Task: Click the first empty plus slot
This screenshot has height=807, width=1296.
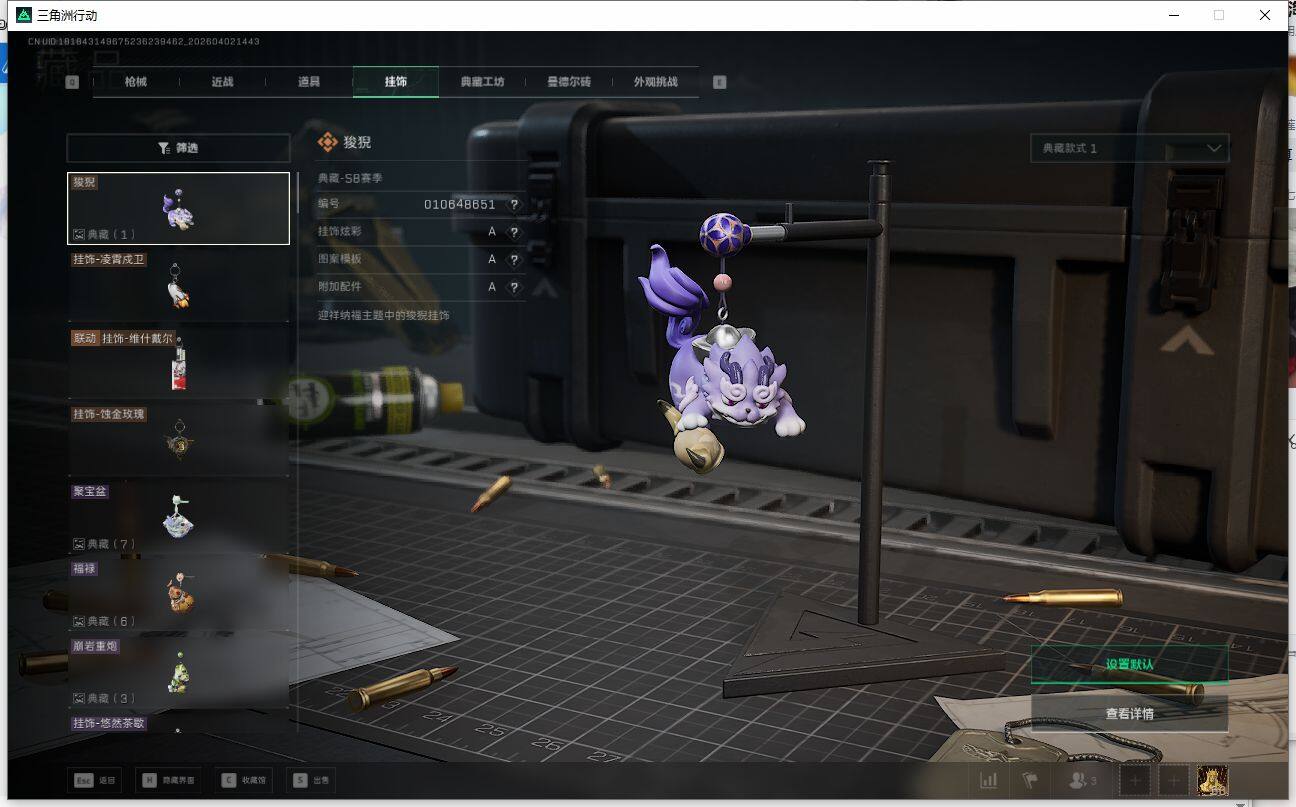Action: [1134, 780]
